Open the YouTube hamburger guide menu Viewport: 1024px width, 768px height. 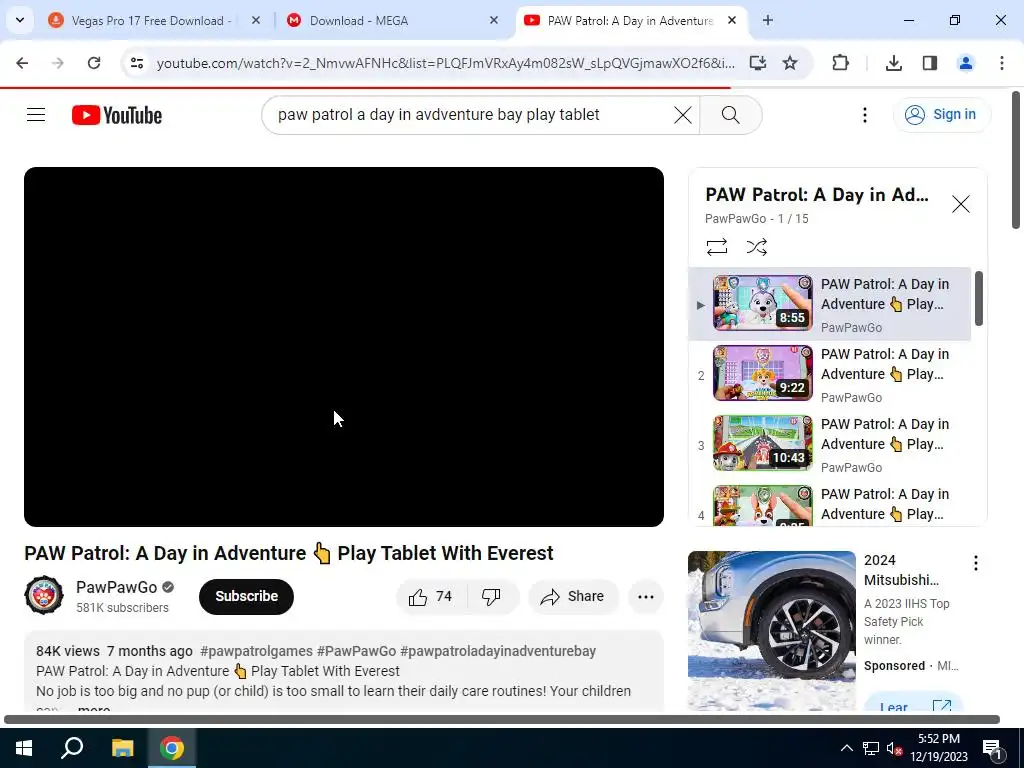(x=36, y=115)
